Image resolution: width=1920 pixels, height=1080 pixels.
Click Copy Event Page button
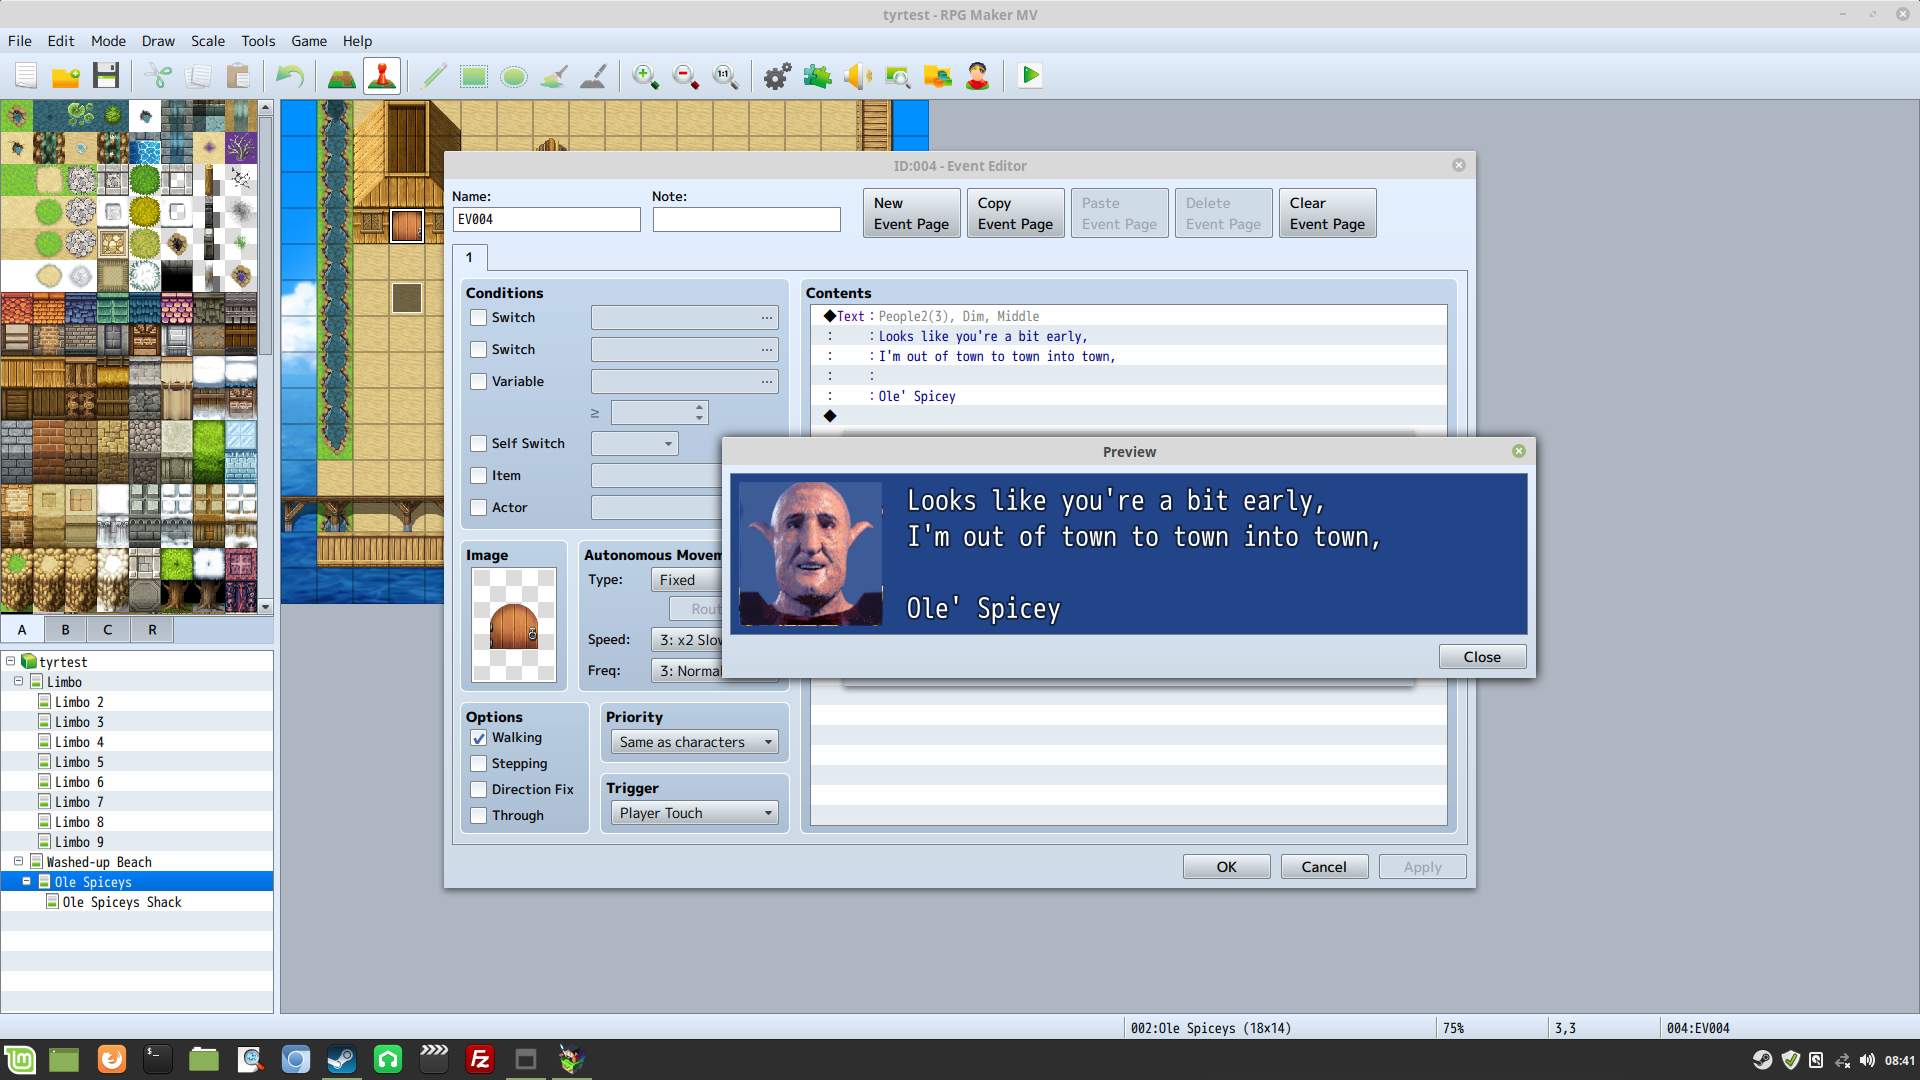coord(1014,213)
